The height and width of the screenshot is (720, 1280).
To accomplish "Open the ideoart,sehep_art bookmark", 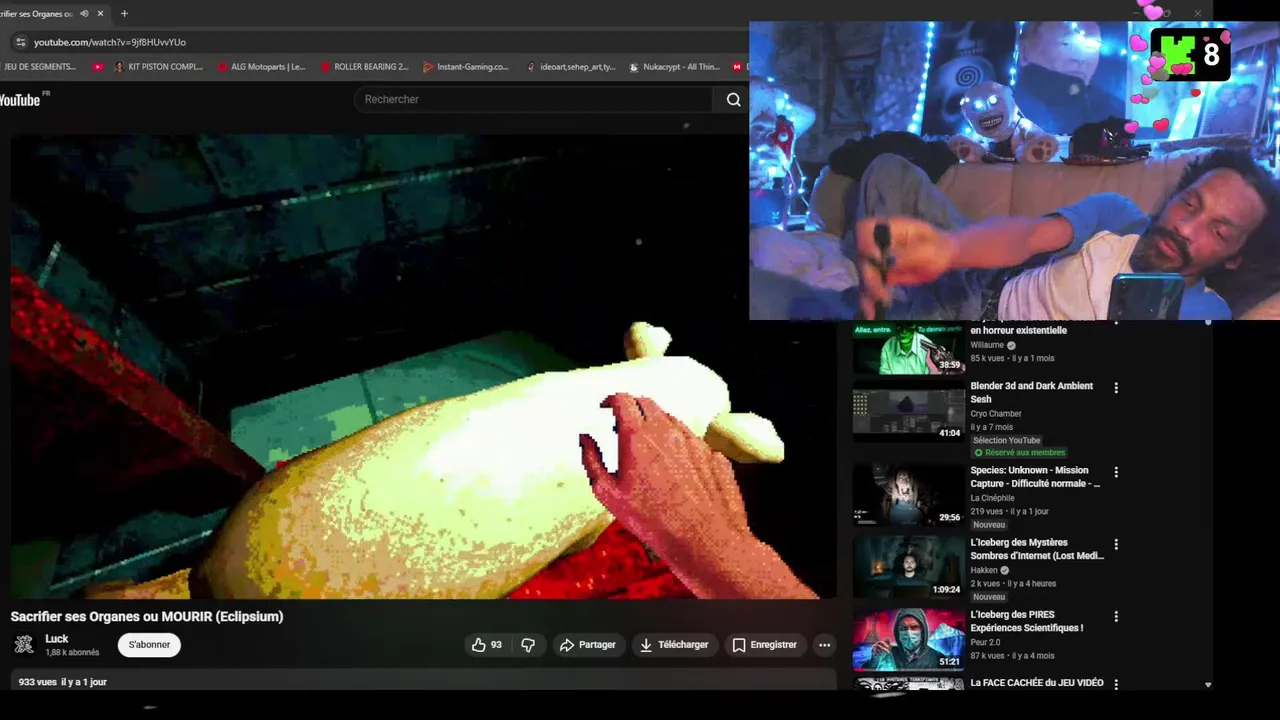I will pos(571,67).
